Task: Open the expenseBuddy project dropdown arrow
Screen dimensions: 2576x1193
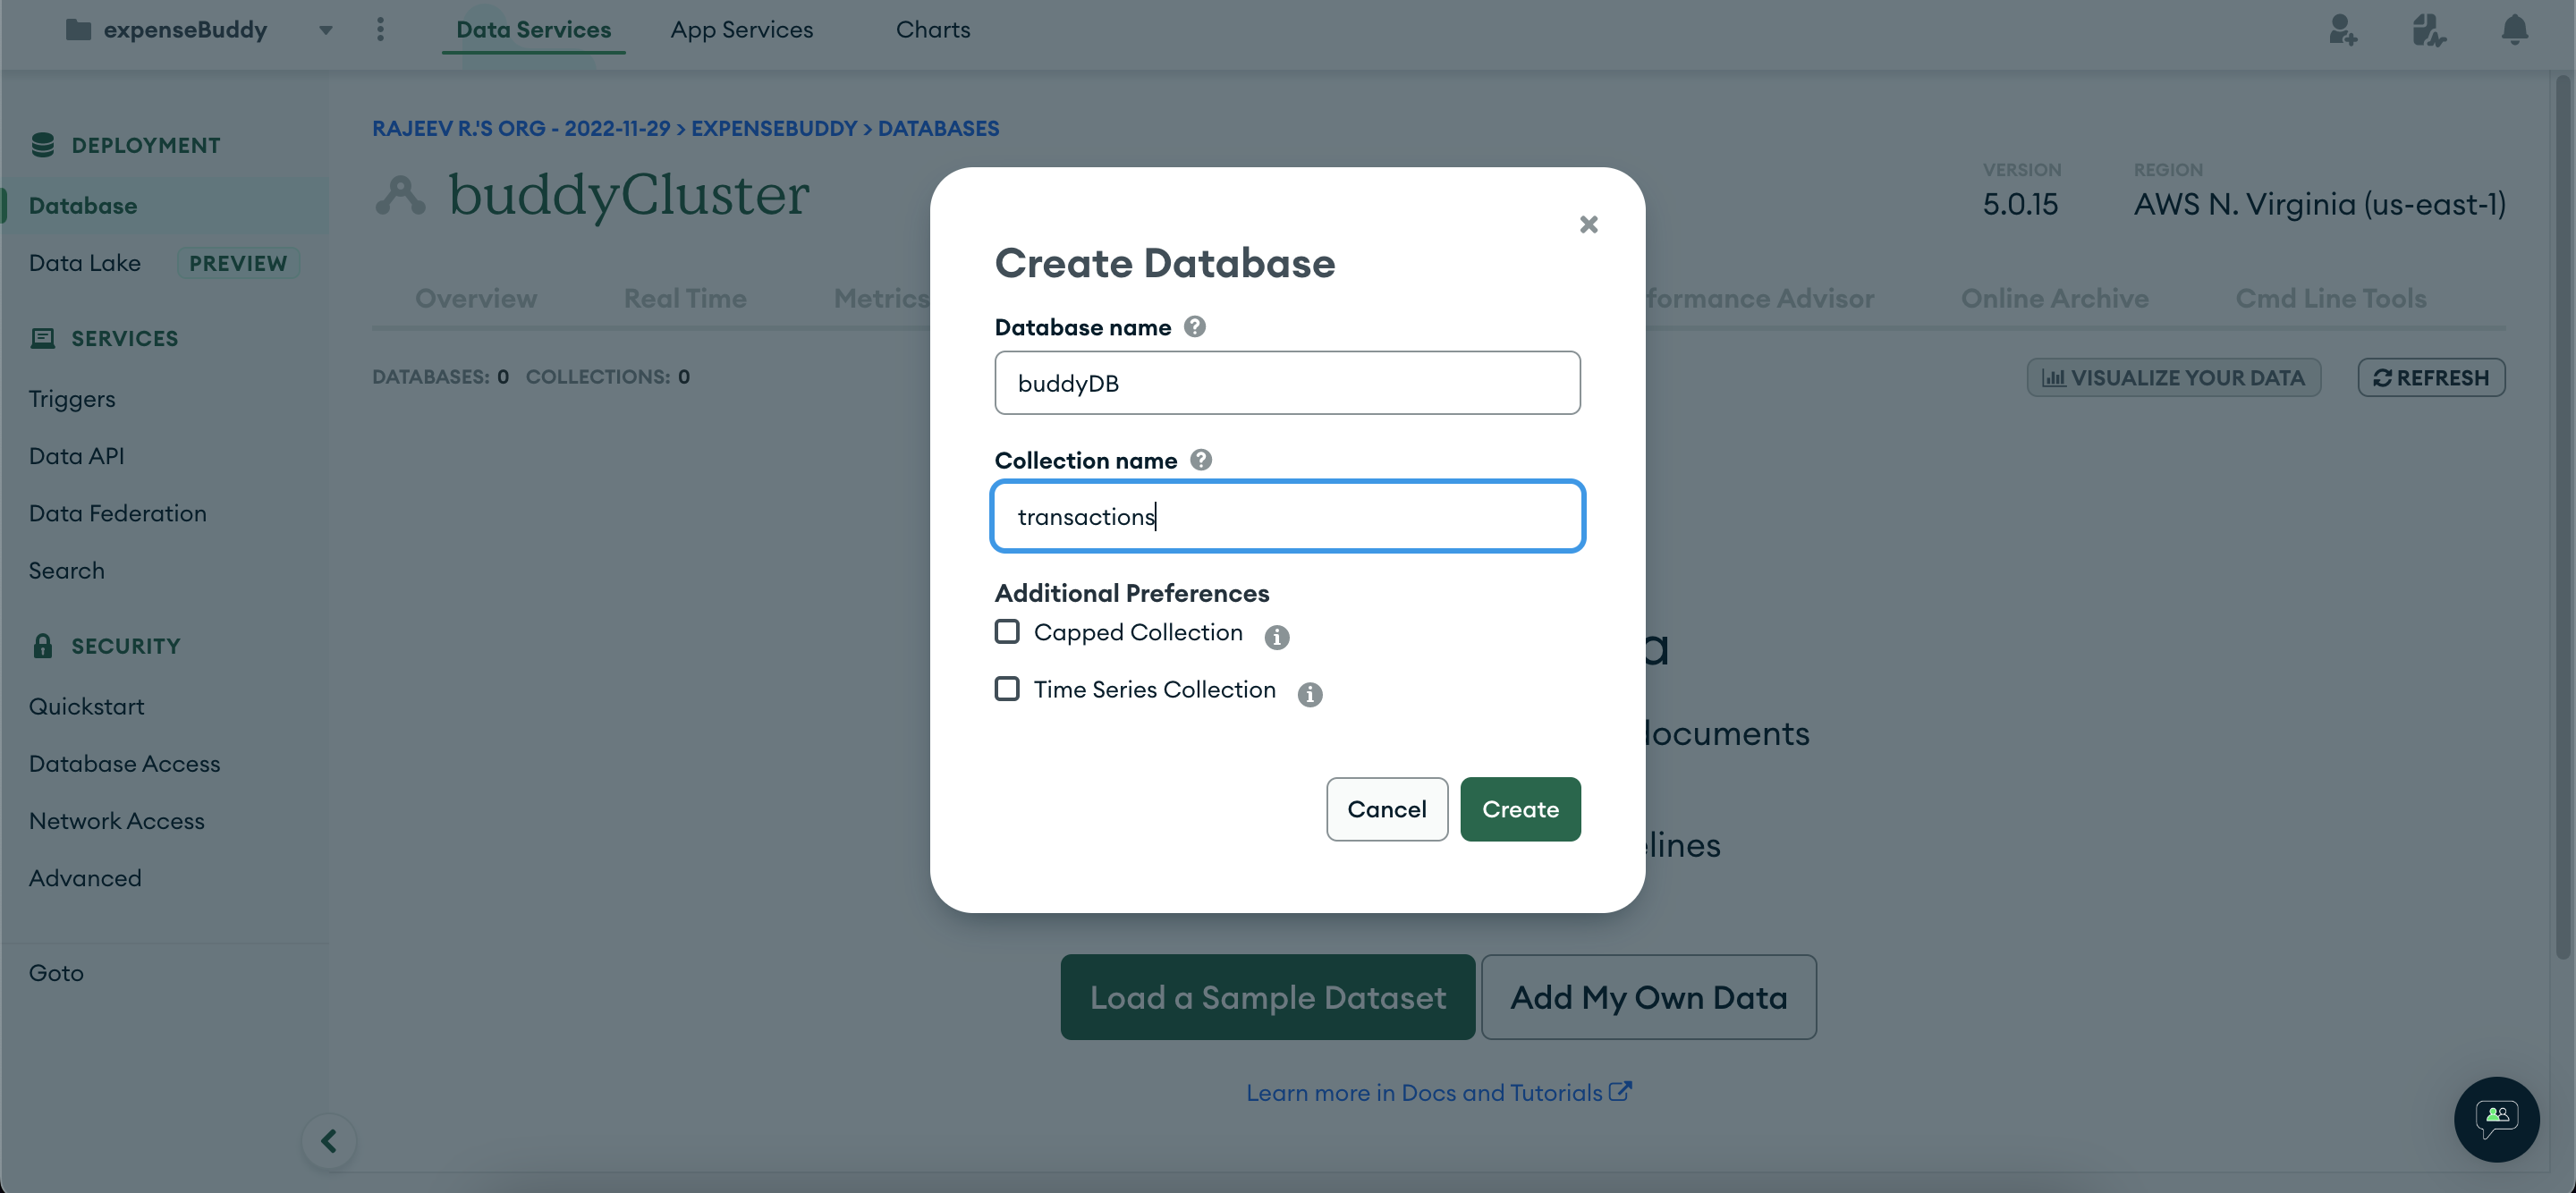Action: [325, 30]
